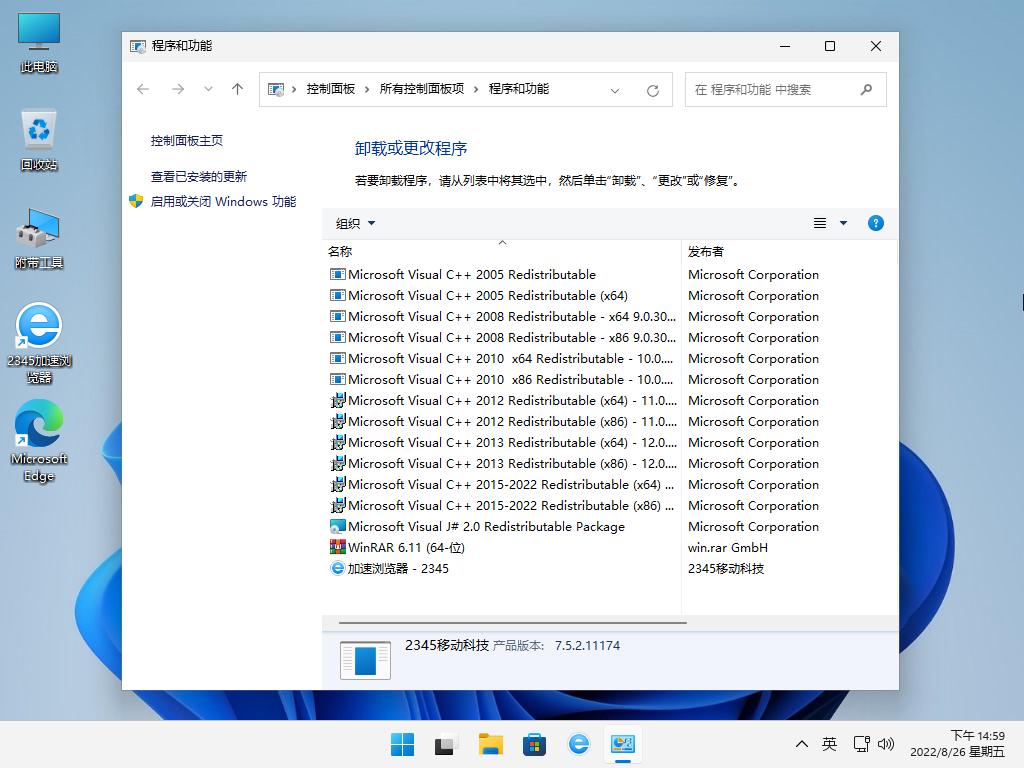The image size is (1024, 768).
Task: Select Visual C++ 2013 Redistributable (x64) entry
Action: pyautogui.click(x=503, y=442)
